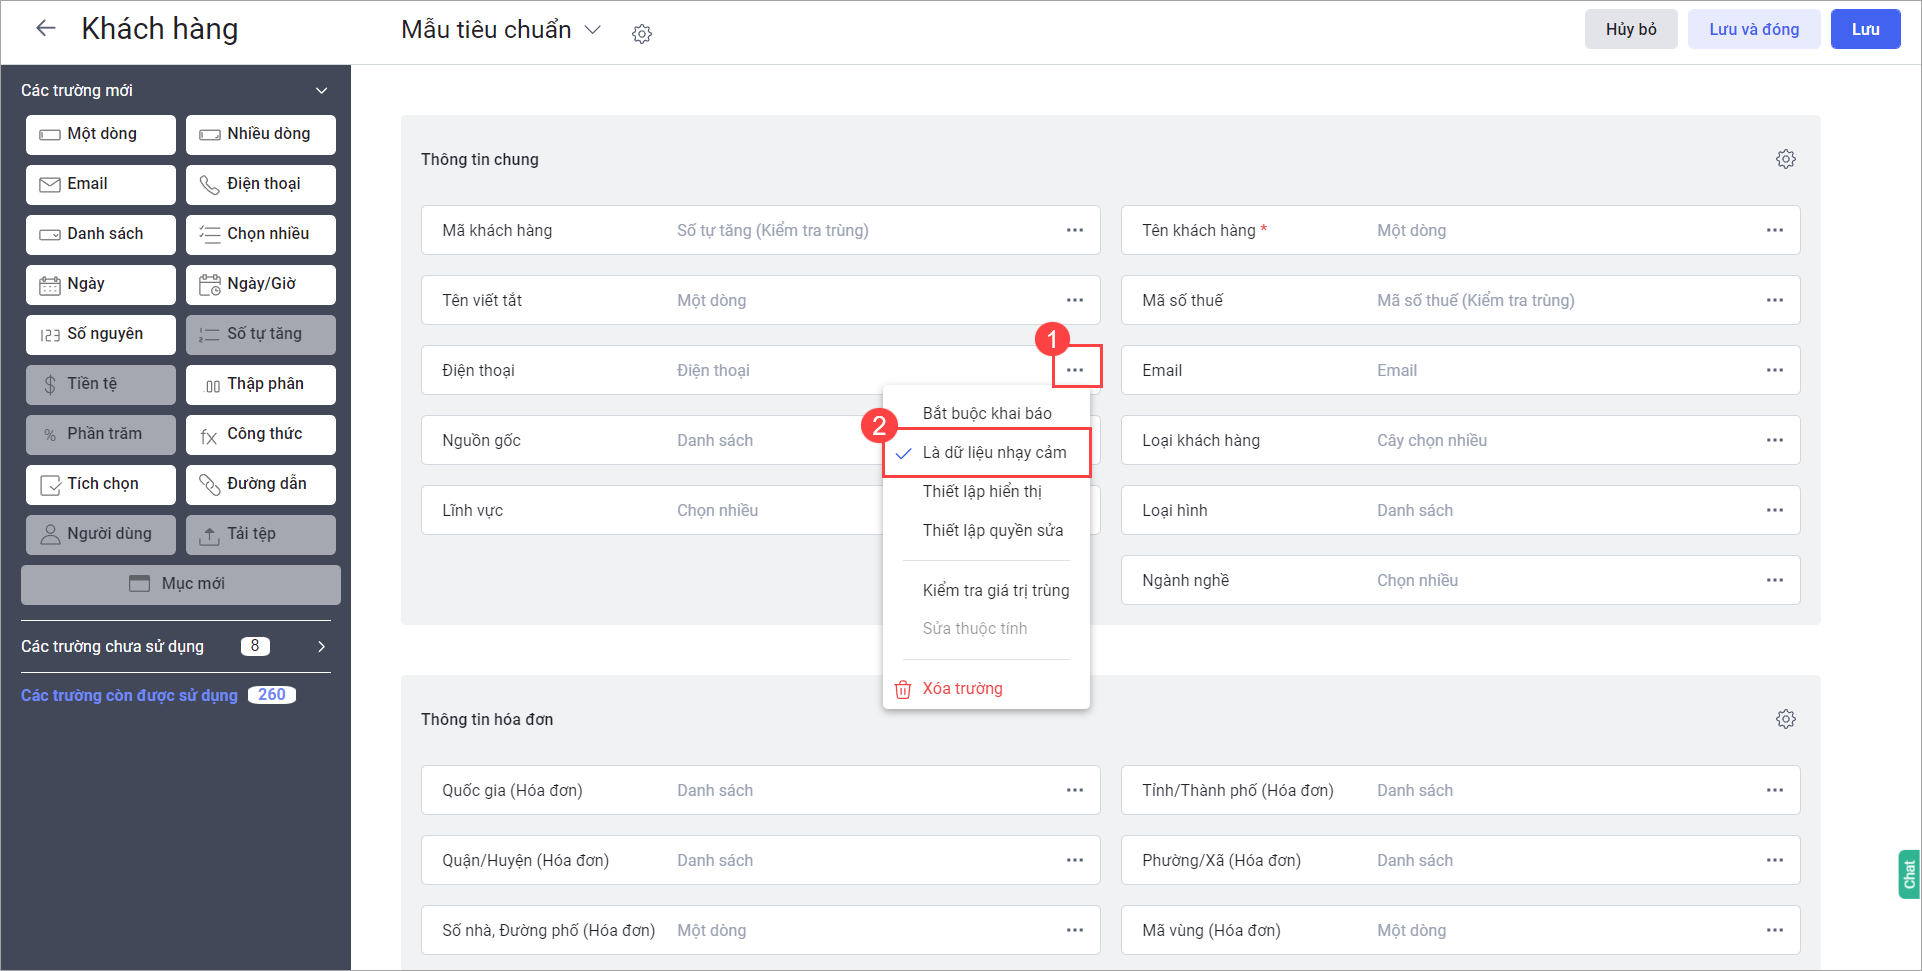Click the three-dot menu of Điện thoại field
The width and height of the screenshot is (1922, 971).
pyautogui.click(x=1075, y=370)
